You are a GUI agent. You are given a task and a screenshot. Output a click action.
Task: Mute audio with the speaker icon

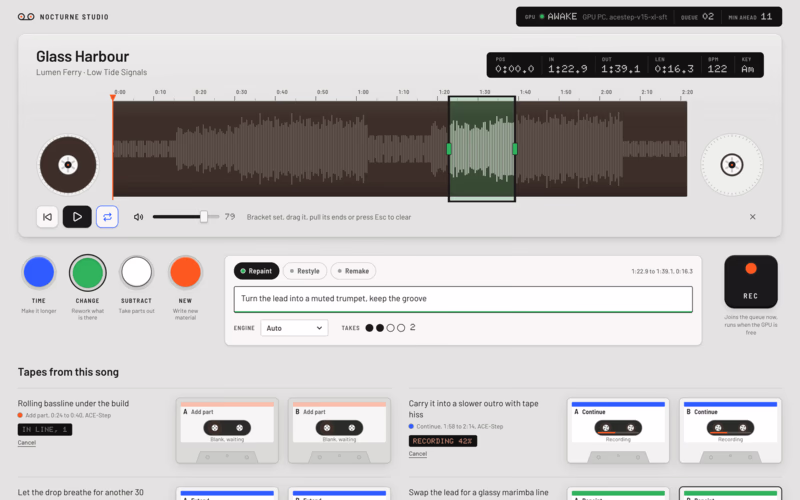(138, 217)
